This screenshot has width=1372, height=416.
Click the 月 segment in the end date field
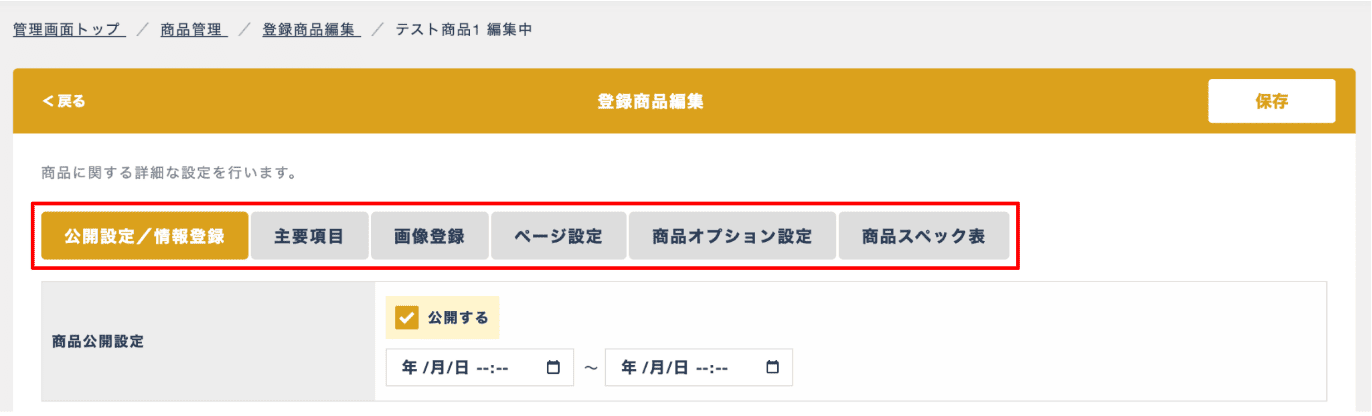click(x=652, y=368)
